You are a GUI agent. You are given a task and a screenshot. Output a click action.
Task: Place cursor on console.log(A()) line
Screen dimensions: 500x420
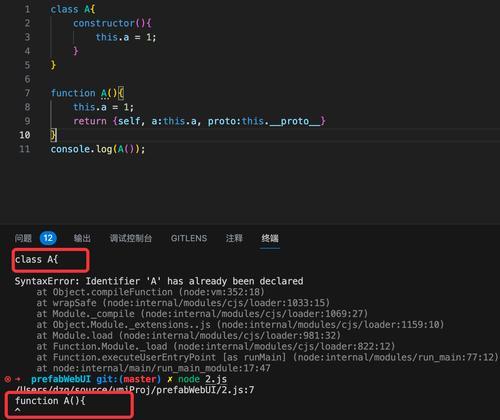(x=98, y=149)
